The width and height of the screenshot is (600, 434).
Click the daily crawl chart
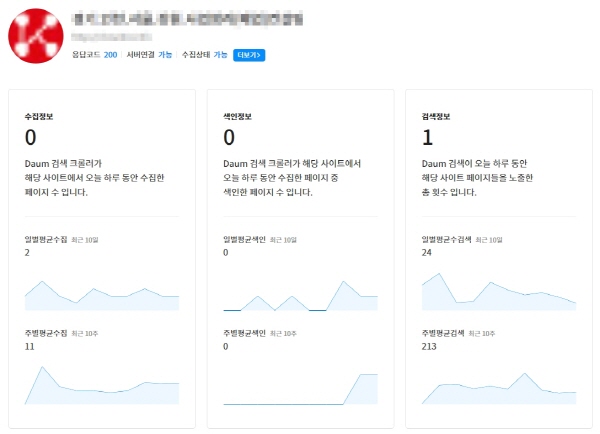coord(102,295)
